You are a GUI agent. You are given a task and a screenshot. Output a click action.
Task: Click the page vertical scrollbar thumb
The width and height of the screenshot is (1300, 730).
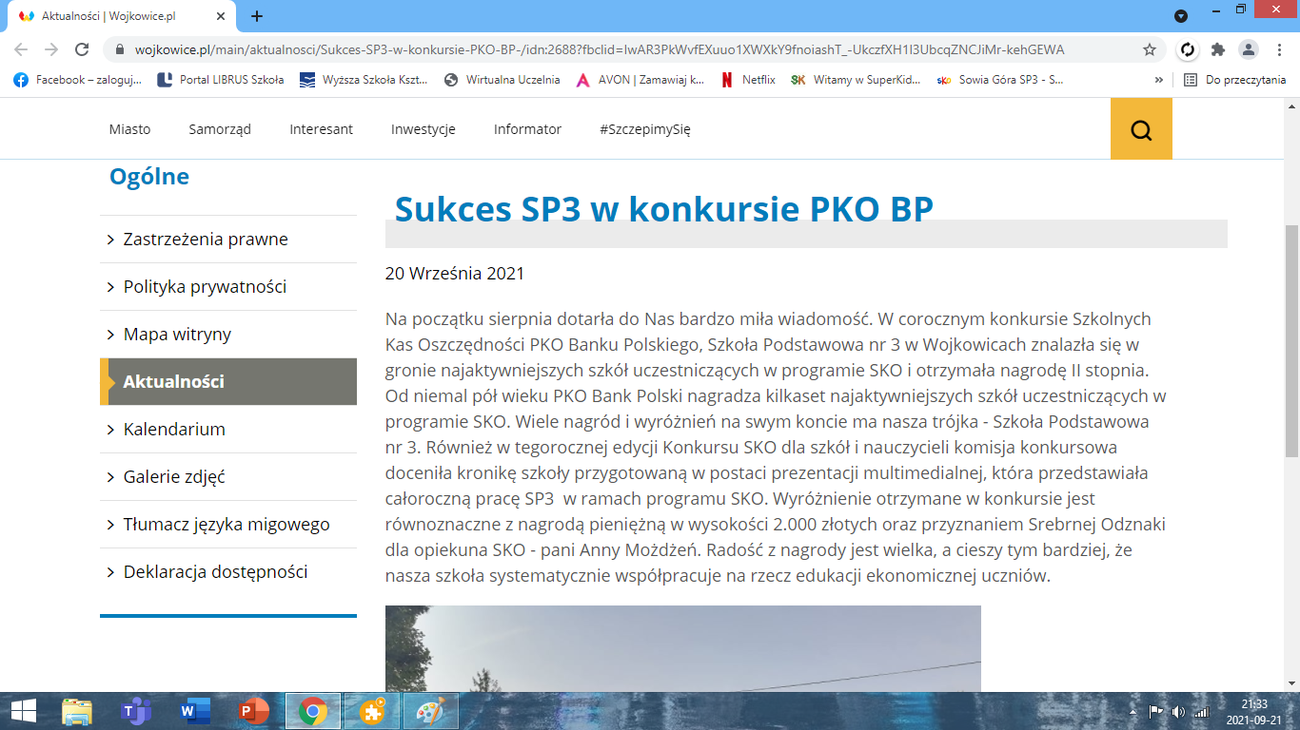(1291, 342)
